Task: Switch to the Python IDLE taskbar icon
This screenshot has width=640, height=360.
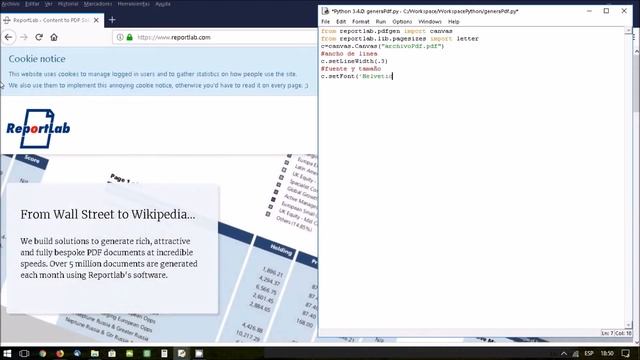Action: pyautogui.click(x=182, y=353)
